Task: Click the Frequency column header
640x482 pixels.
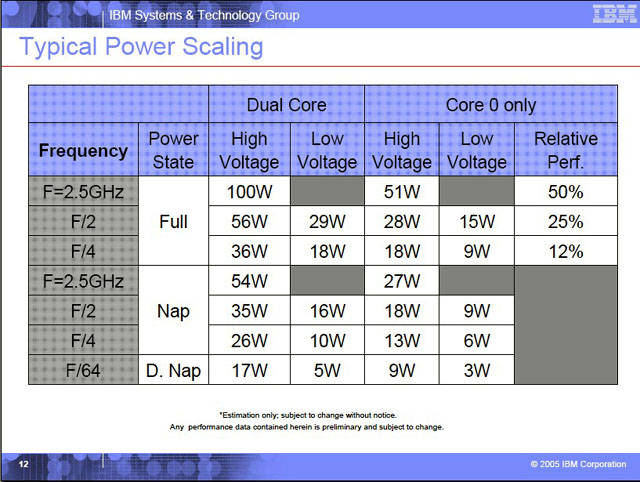Action: tap(83, 150)
